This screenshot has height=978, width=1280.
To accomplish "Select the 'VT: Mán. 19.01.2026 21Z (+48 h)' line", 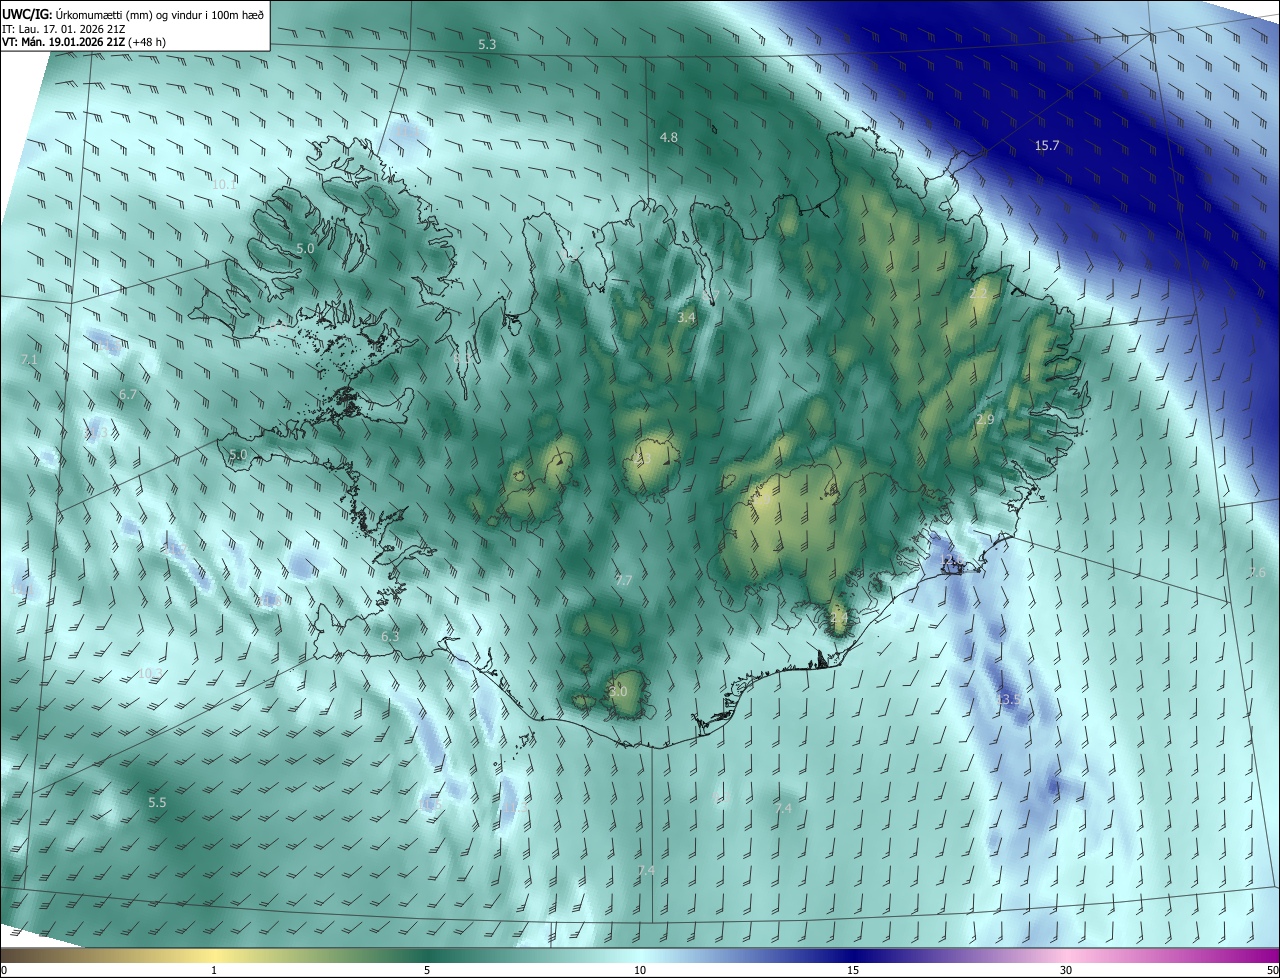I will pos(82,41).
